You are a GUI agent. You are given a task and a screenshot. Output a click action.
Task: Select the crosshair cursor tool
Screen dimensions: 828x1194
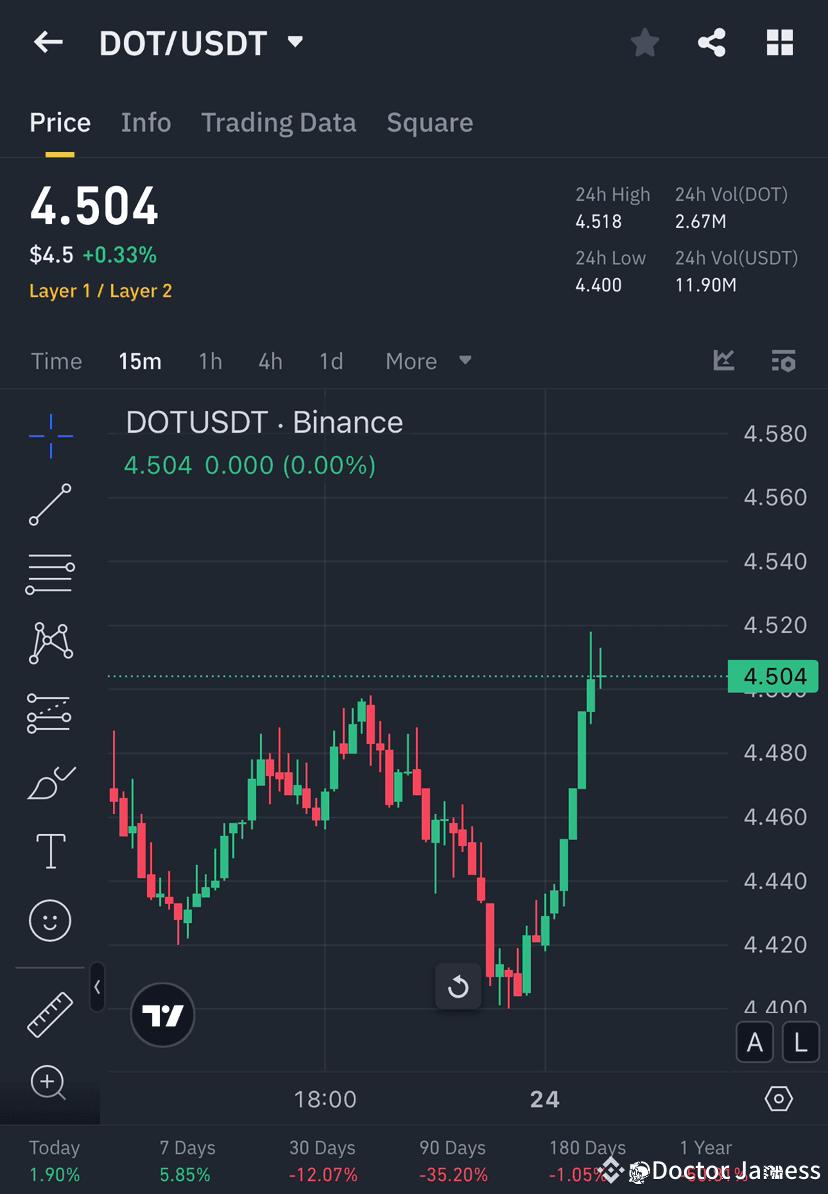50,435
